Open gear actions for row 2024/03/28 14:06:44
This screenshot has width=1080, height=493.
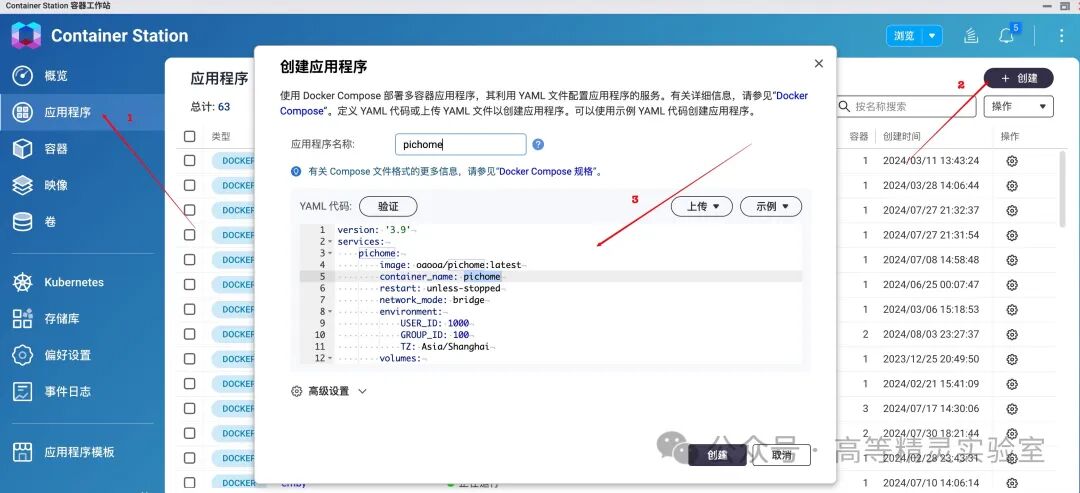1012,185
